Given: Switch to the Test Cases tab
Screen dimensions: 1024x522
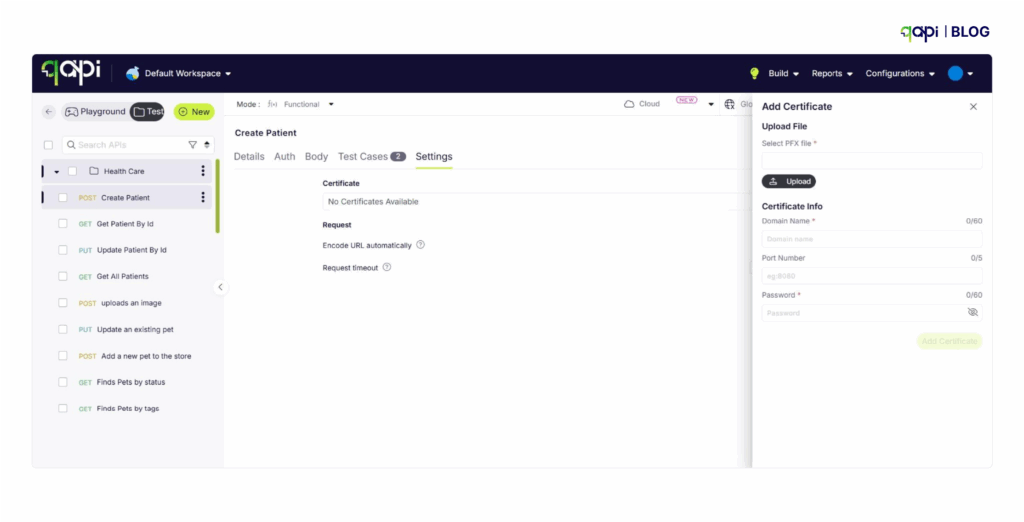Looking at the screenshot, I should click(x=371, y=157).
